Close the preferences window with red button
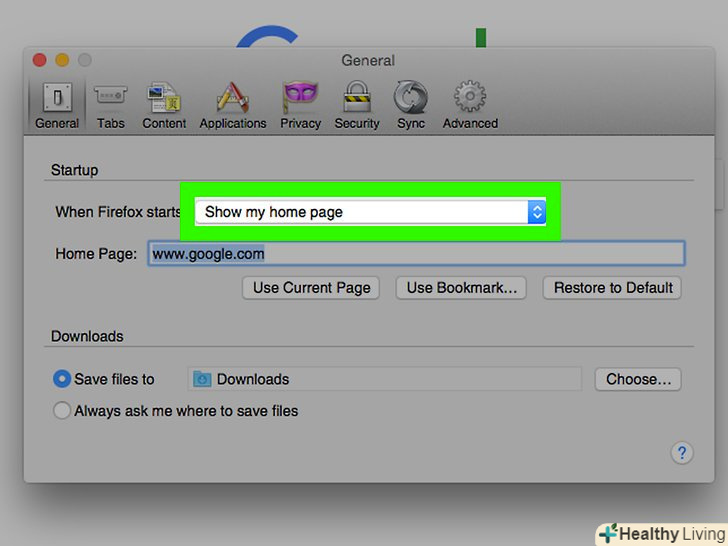The image size is (728, 546). (39, 60)
